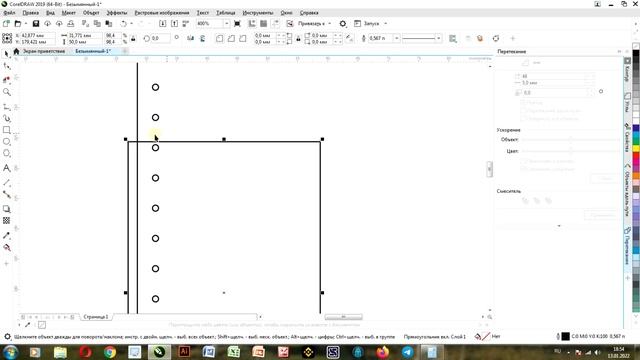The image size is (640, 360).
Task: Click the Объект acceleration slider
Action: [571, 140]
